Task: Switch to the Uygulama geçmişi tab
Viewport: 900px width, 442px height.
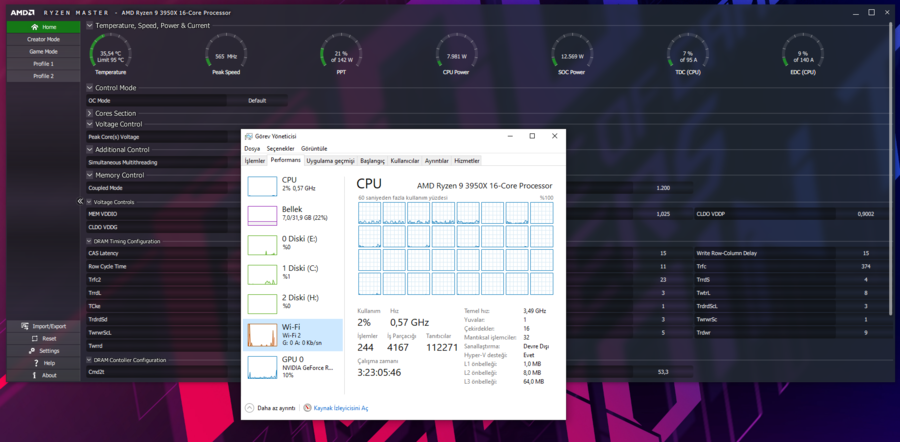Action: coord(331,161)
